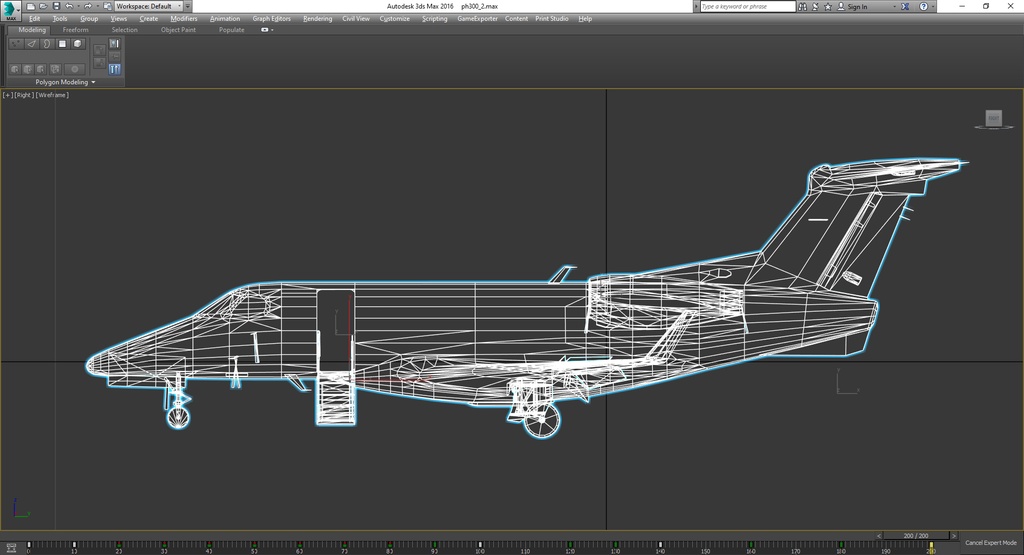Click the binoculars search icon
1024x555 pixels.
[x=803, y=6]
